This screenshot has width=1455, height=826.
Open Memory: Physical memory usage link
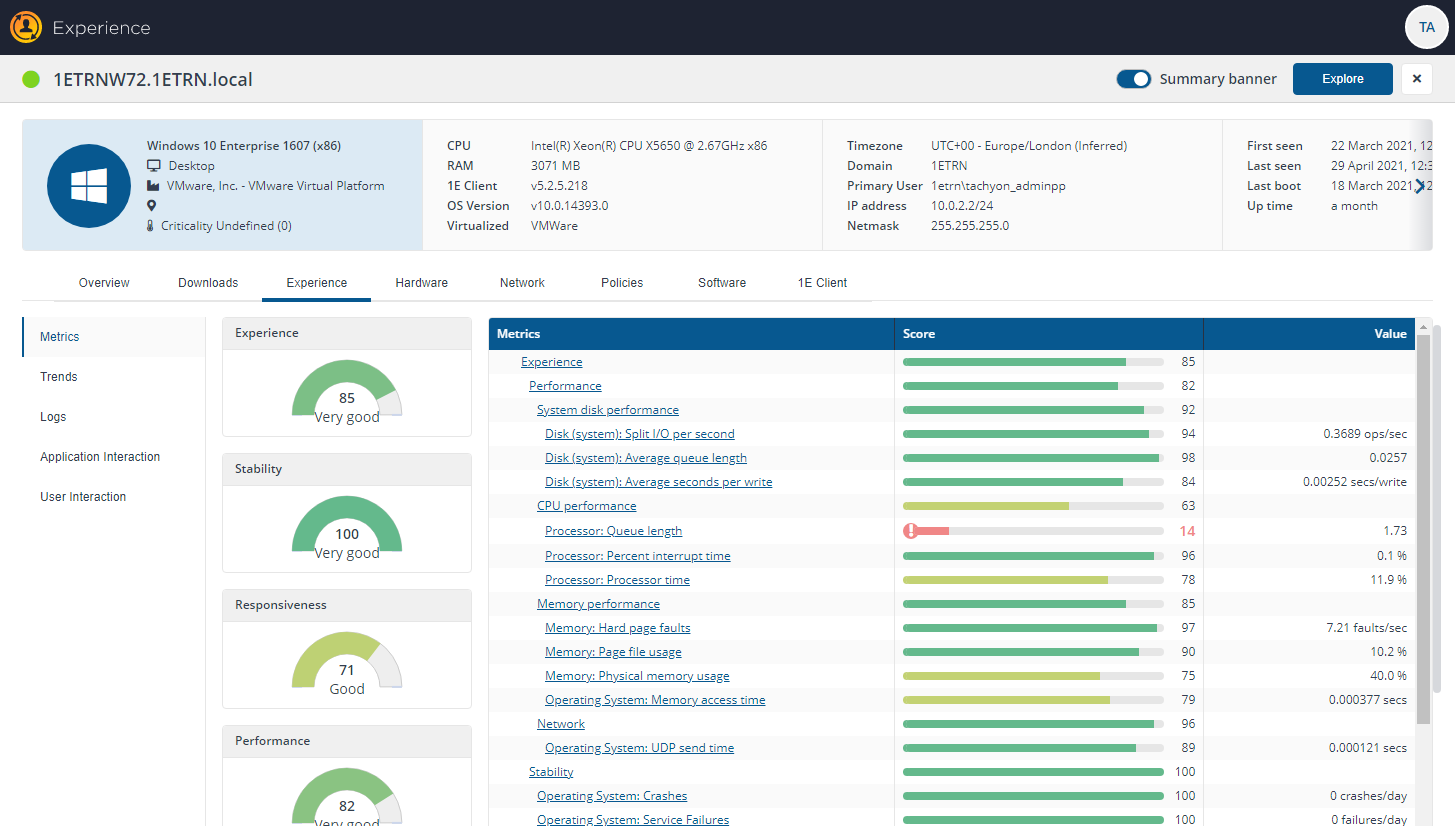[638, 676]
